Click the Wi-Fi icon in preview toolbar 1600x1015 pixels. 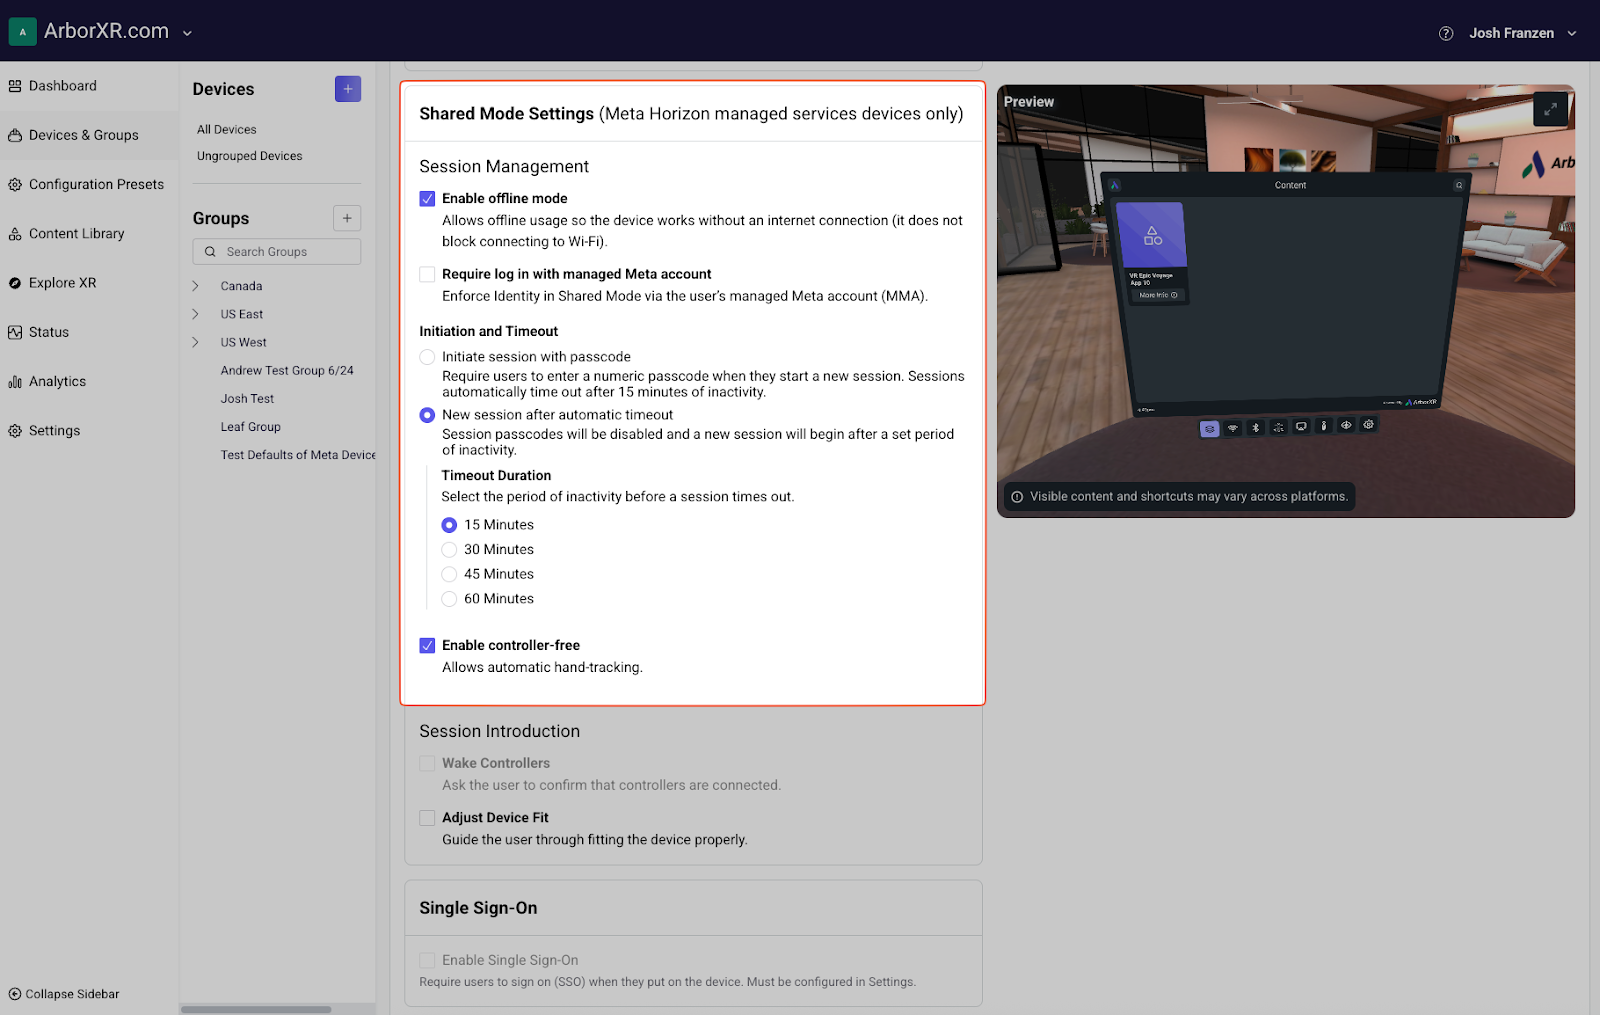coord(1233,428)
